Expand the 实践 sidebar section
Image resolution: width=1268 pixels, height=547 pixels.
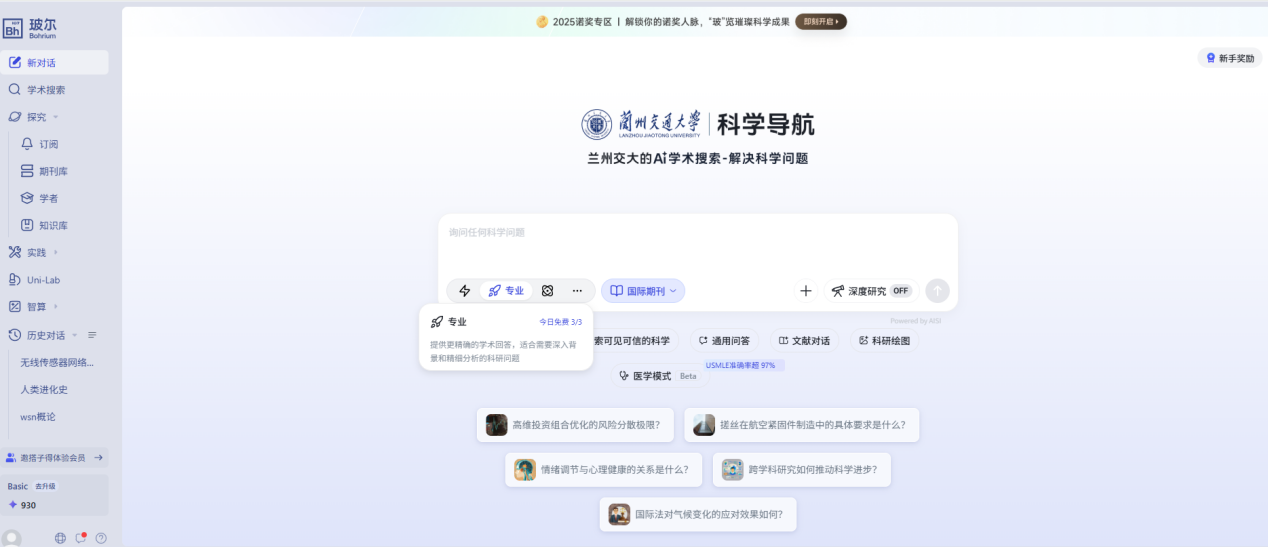click(x=37, y=252)
